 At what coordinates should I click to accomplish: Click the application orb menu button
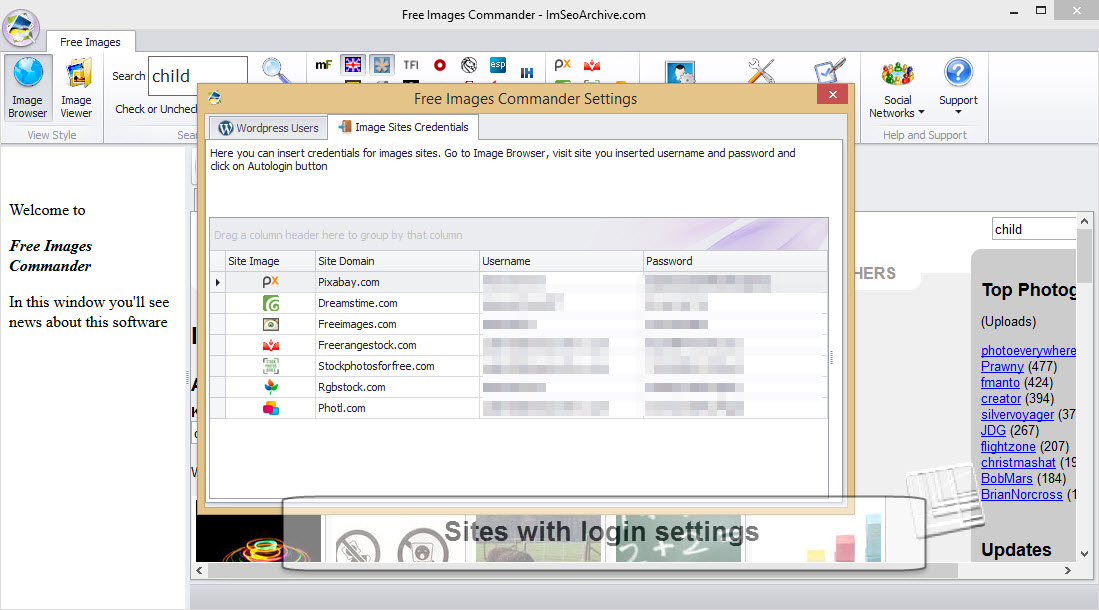coord(21,28)
